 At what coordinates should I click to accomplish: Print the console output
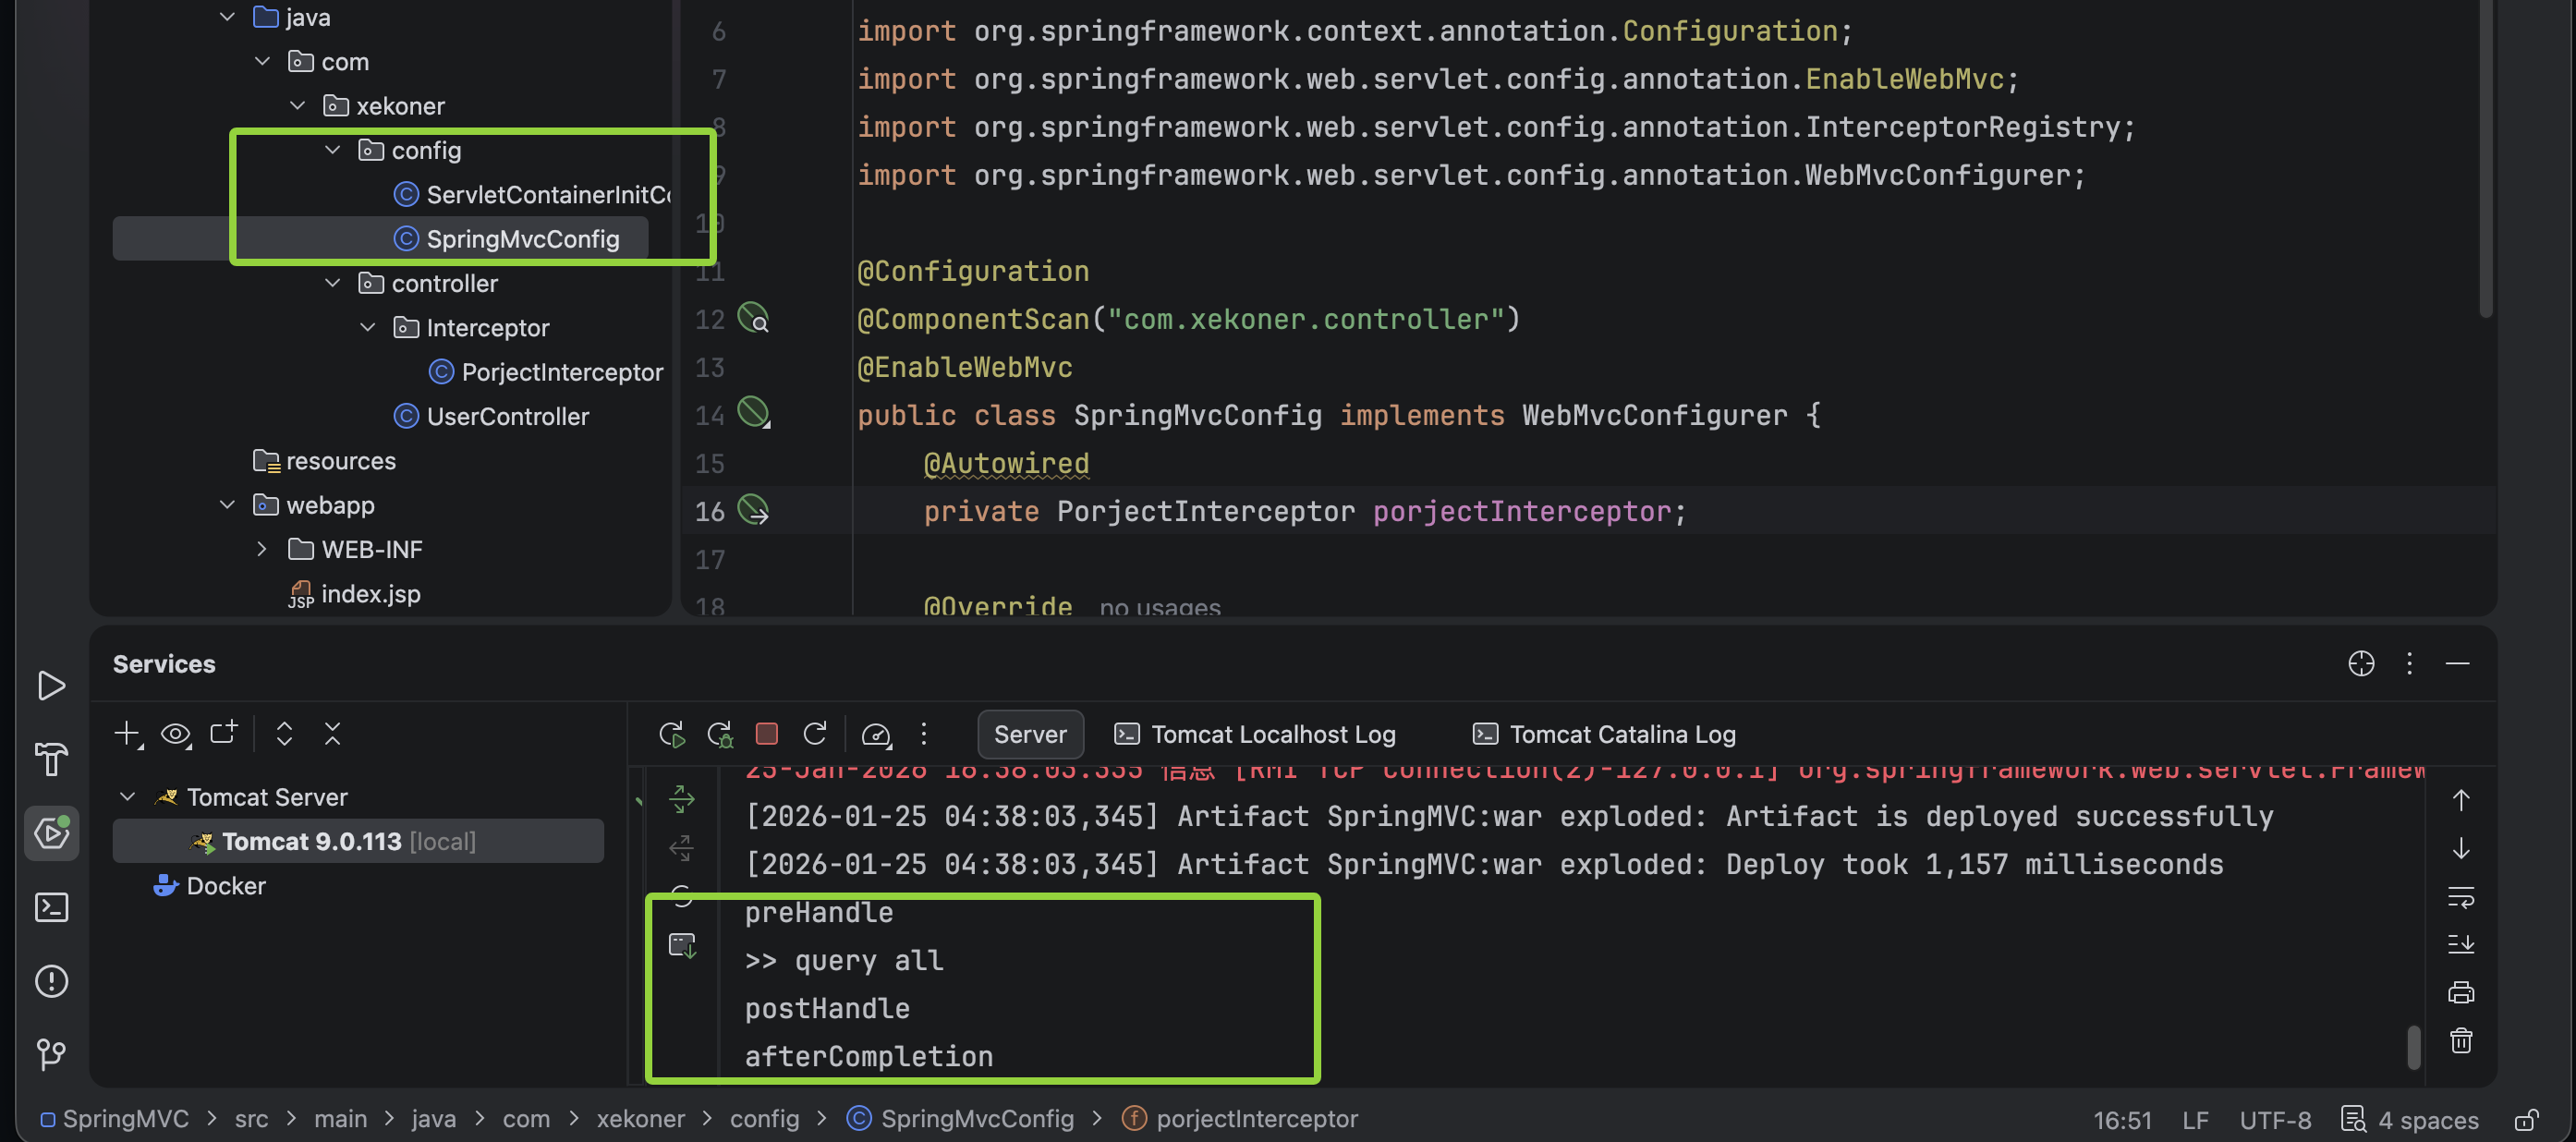pos(2461,991)
